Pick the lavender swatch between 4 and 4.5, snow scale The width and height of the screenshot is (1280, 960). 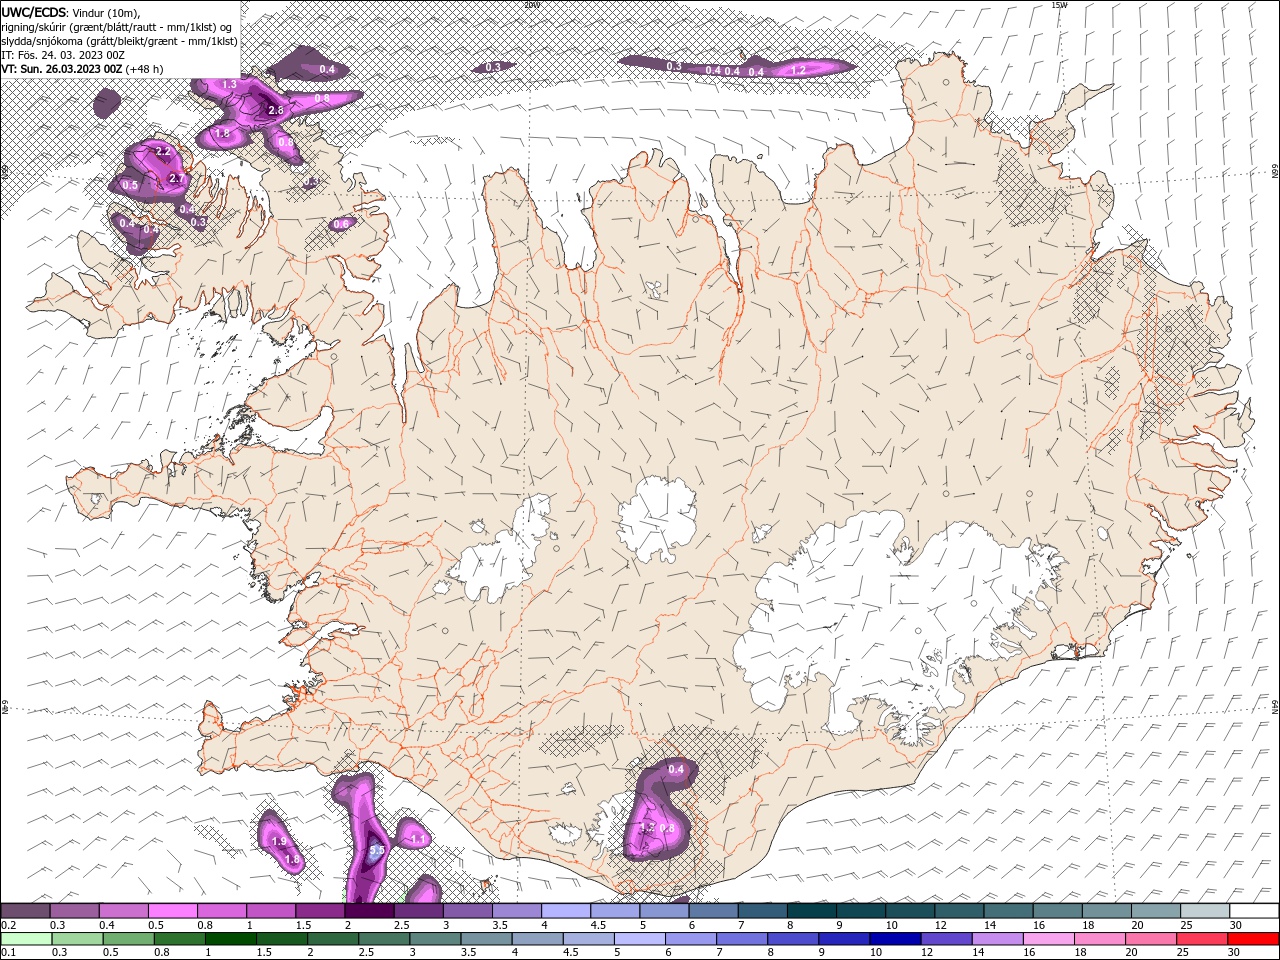click(566, 911)
